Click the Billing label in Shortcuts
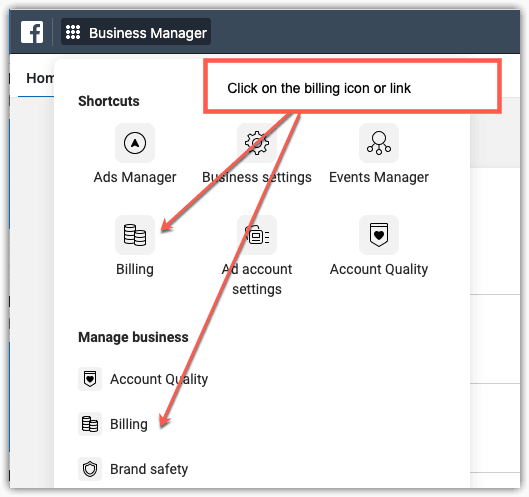Screen dimensions: 529x497 pos(135,269)
